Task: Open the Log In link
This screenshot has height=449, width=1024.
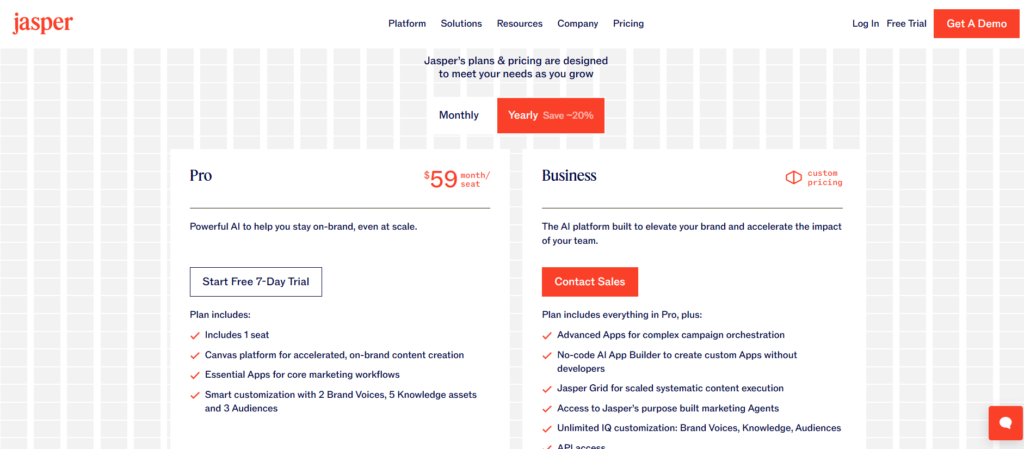Action: (866, 23)
